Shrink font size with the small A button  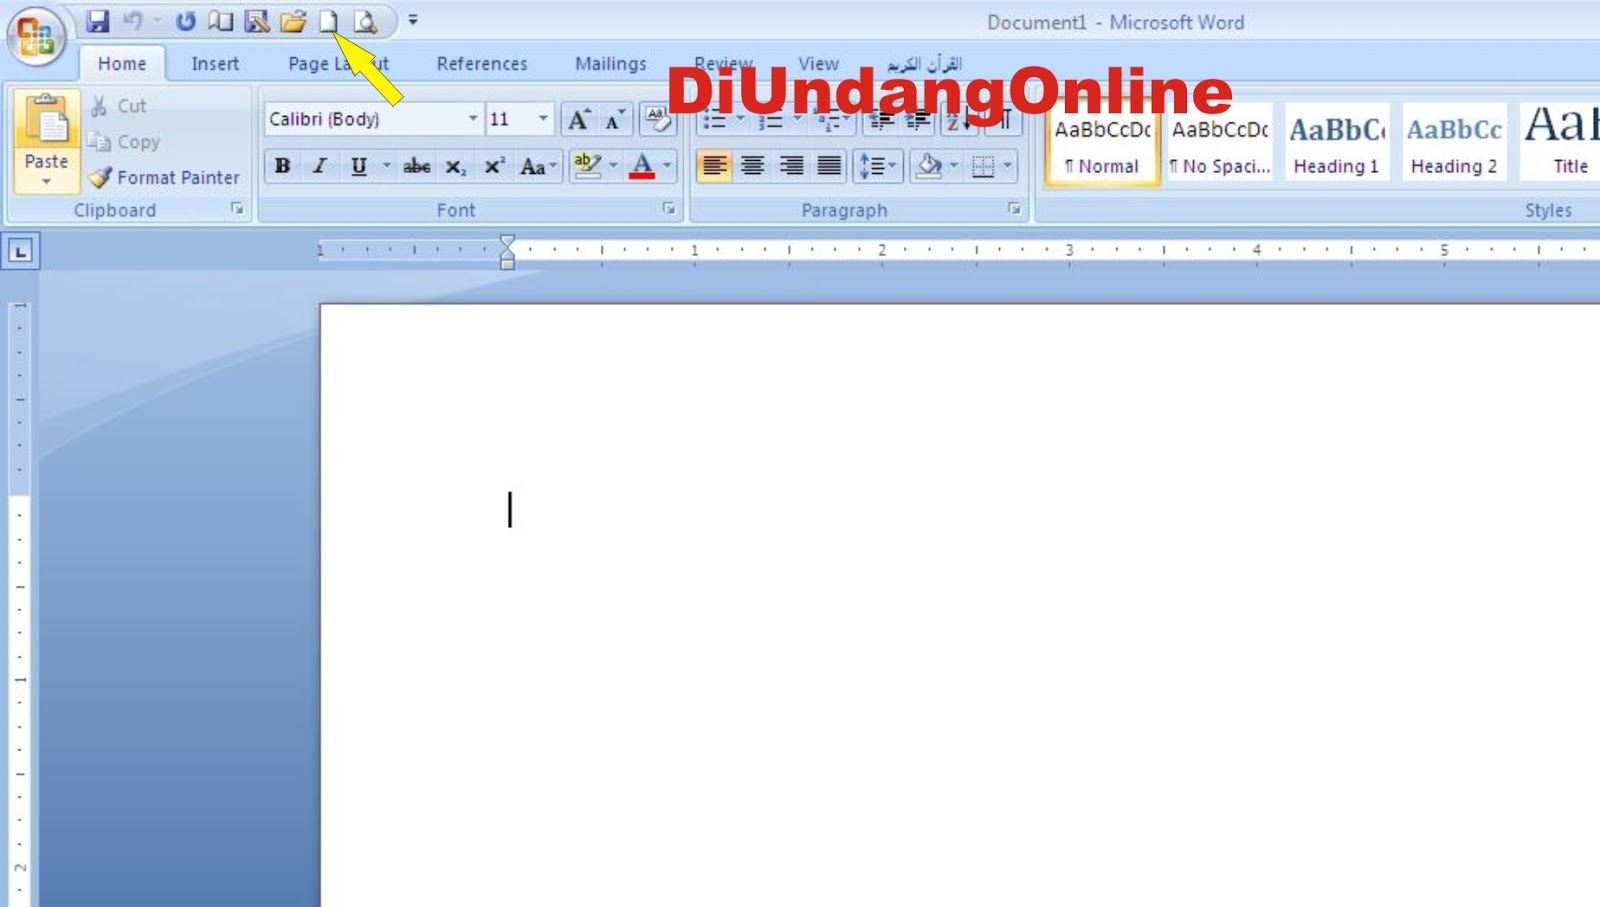[x=614, y=120]
